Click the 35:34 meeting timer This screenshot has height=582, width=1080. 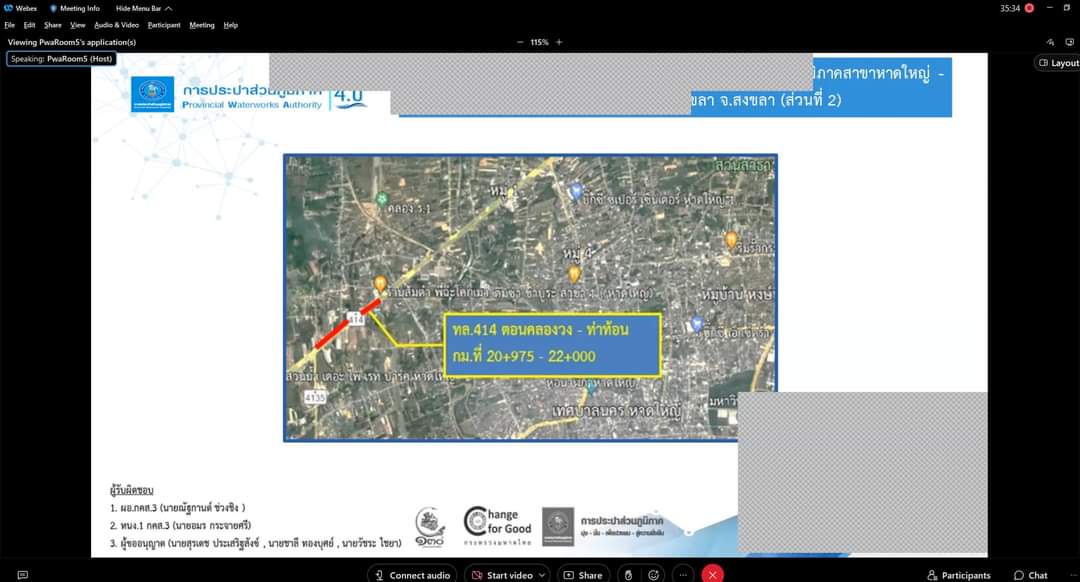point(1010,8)
